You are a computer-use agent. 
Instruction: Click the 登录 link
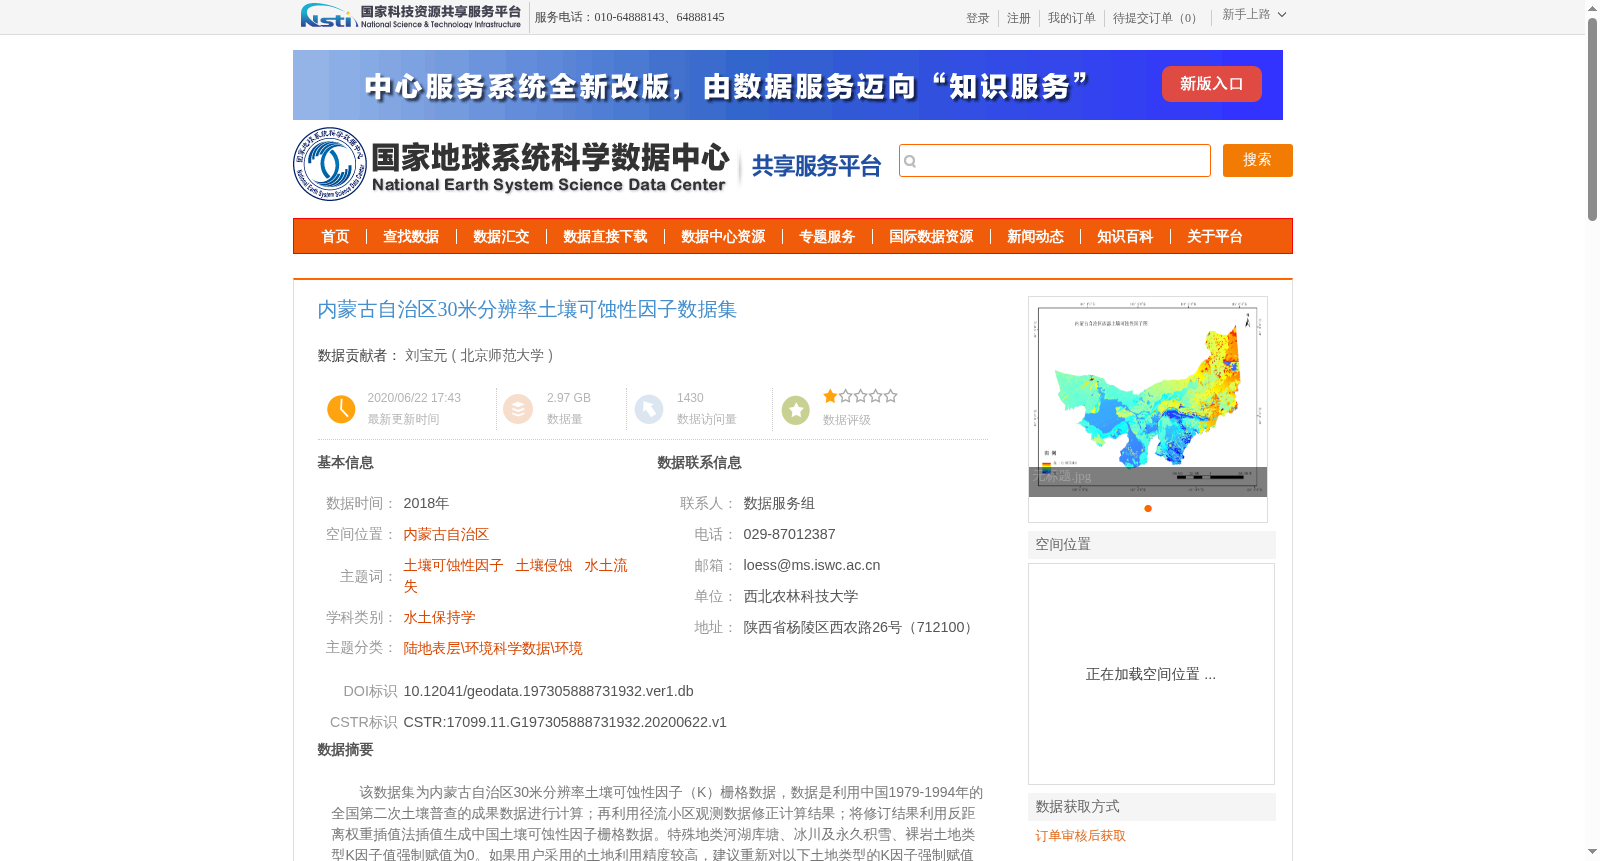[x=978, y=18]
